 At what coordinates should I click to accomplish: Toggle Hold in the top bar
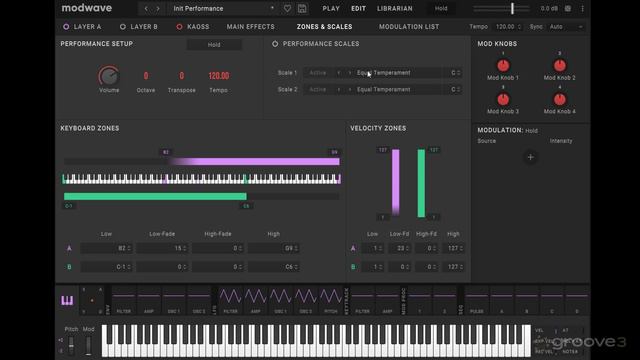click(x=441, y=8)
